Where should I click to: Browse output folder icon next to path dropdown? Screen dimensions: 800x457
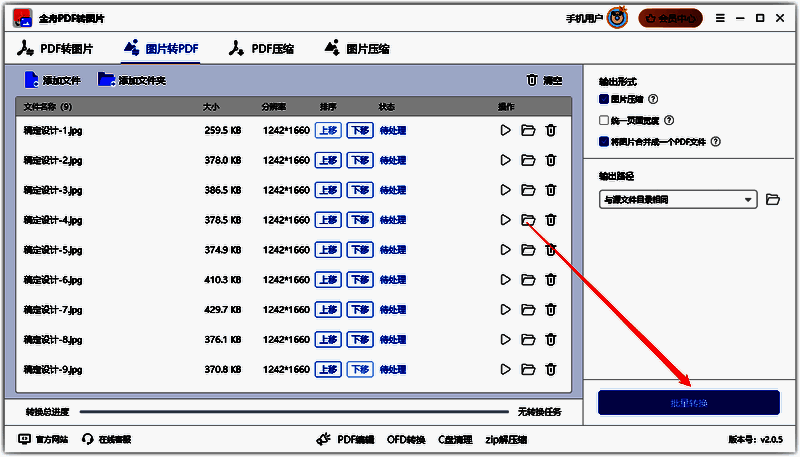coord(772,200)
